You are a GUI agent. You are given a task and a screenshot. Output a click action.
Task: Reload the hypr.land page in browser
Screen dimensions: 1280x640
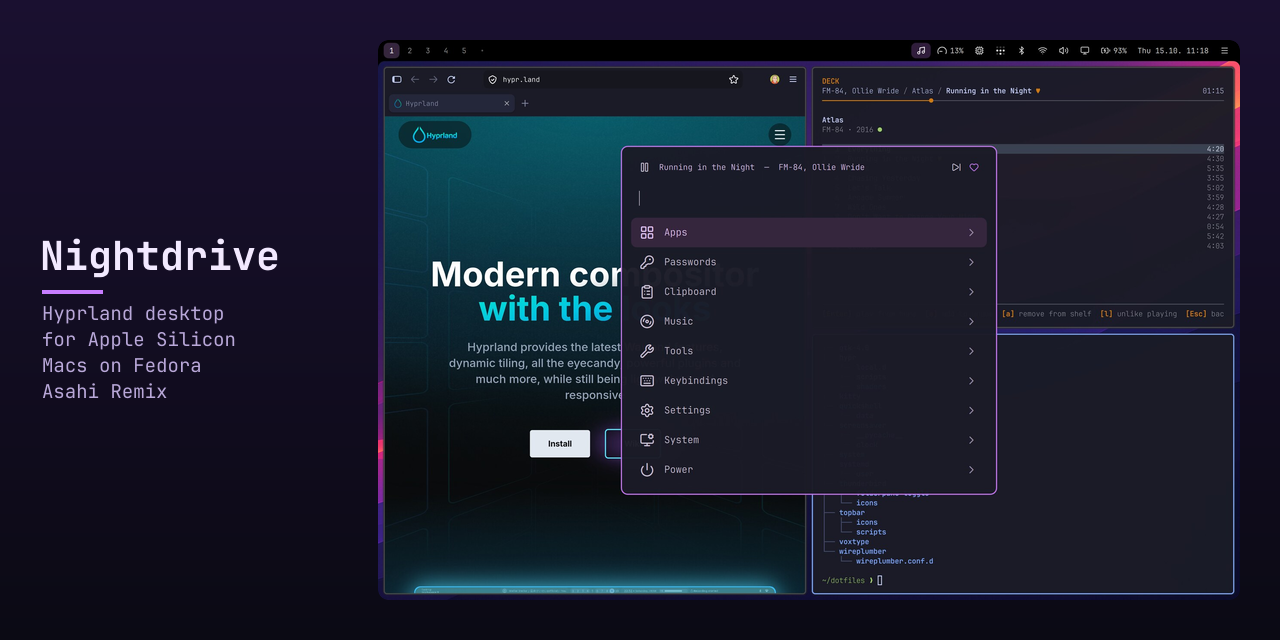click(451, 79)
